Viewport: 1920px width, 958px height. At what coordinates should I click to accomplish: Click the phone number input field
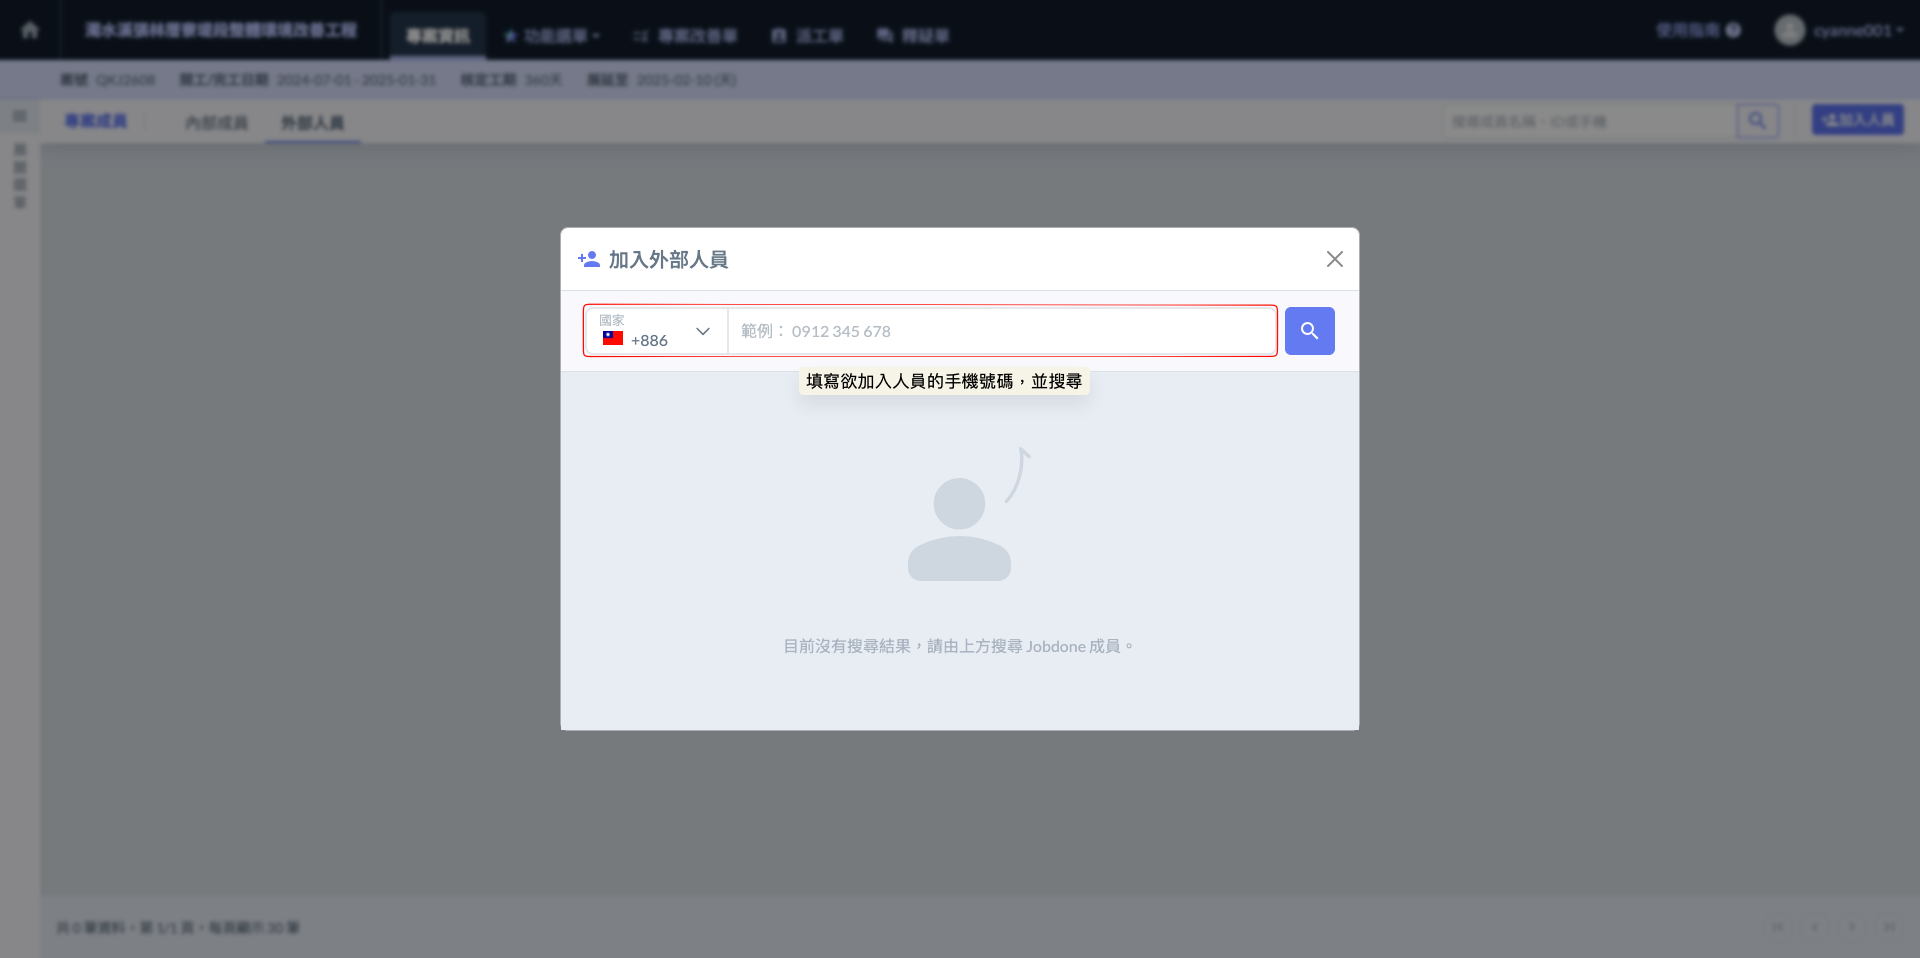click(1000, 331)
